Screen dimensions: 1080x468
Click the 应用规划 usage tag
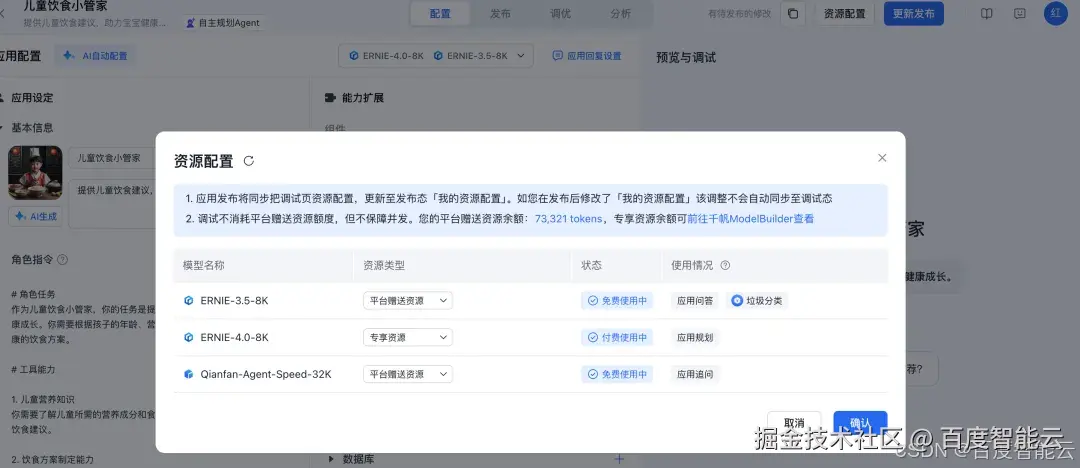(x=695, y=337)
